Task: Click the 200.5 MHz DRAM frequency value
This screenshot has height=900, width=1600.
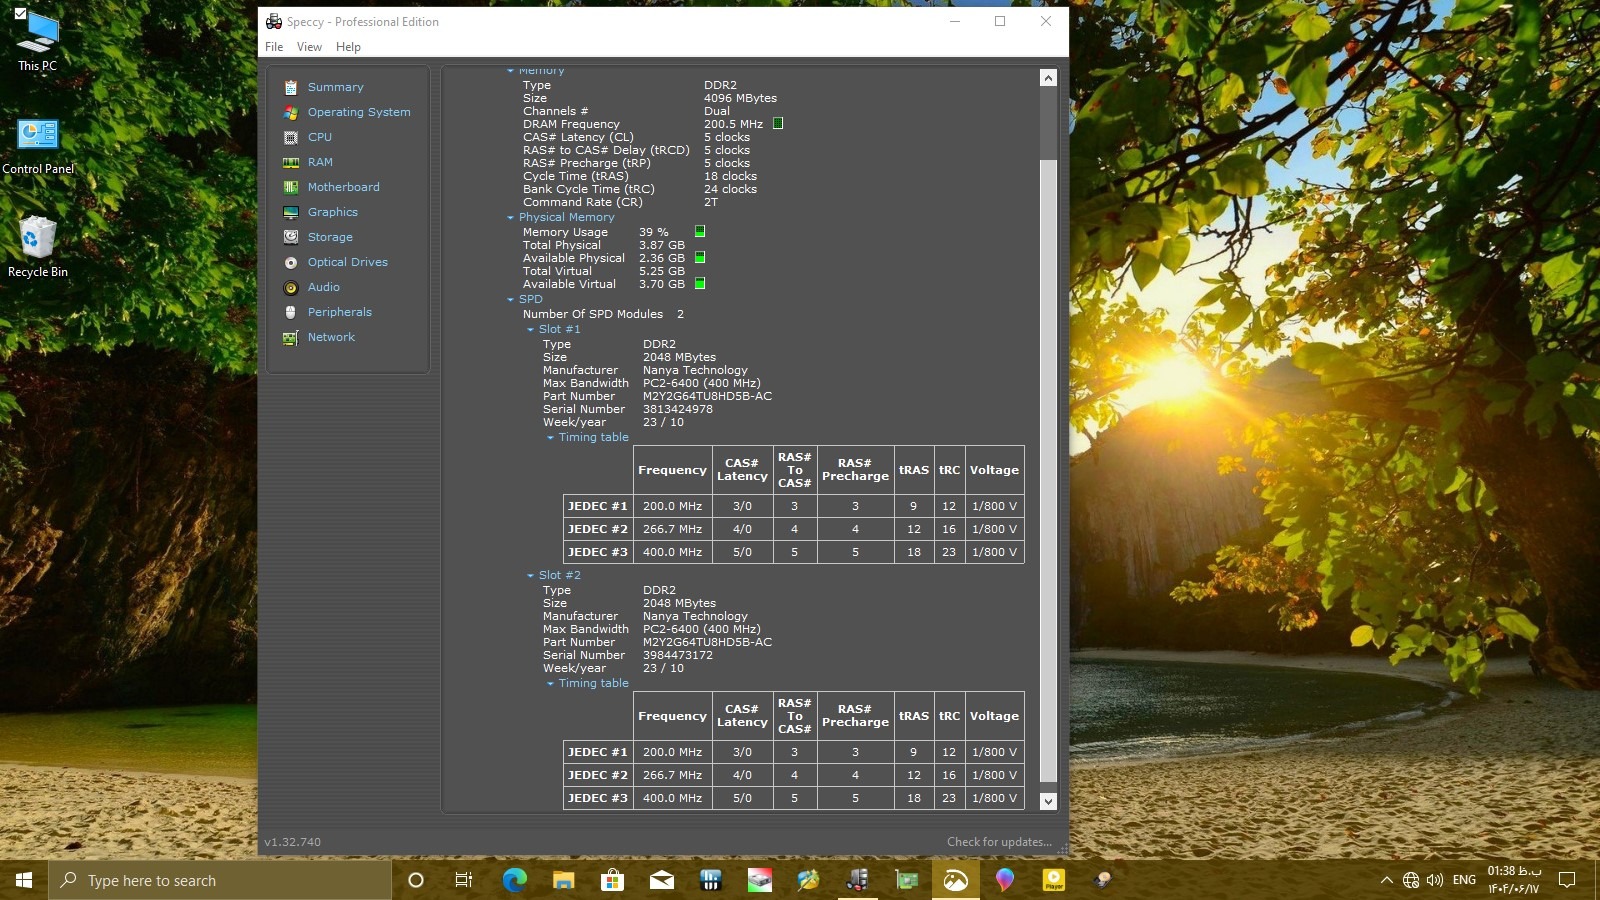Action: click(x=733, y=124)
